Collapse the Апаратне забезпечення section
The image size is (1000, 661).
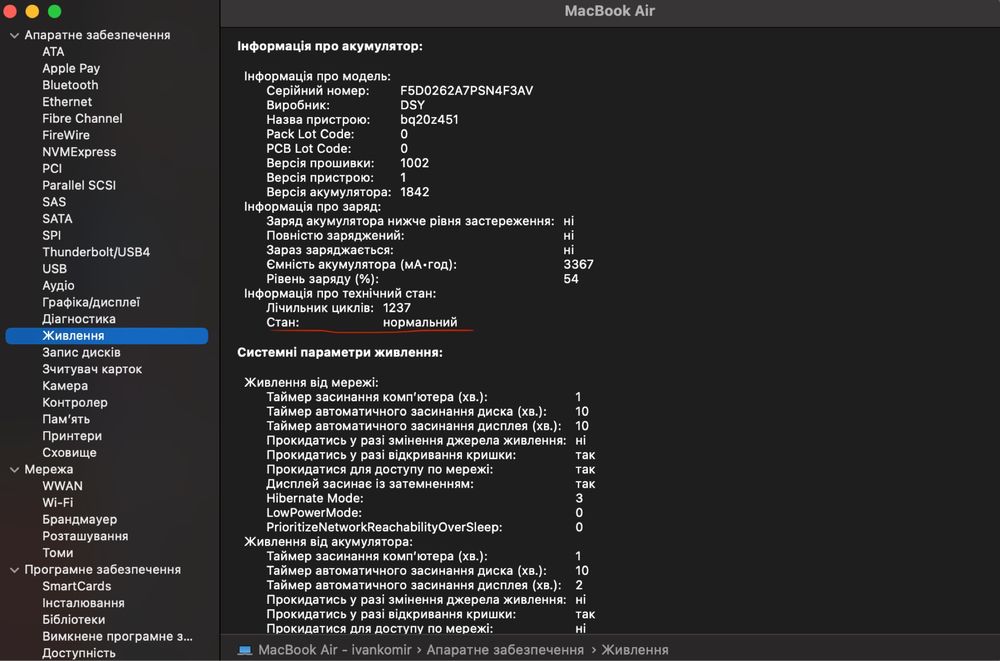(14, 36)
